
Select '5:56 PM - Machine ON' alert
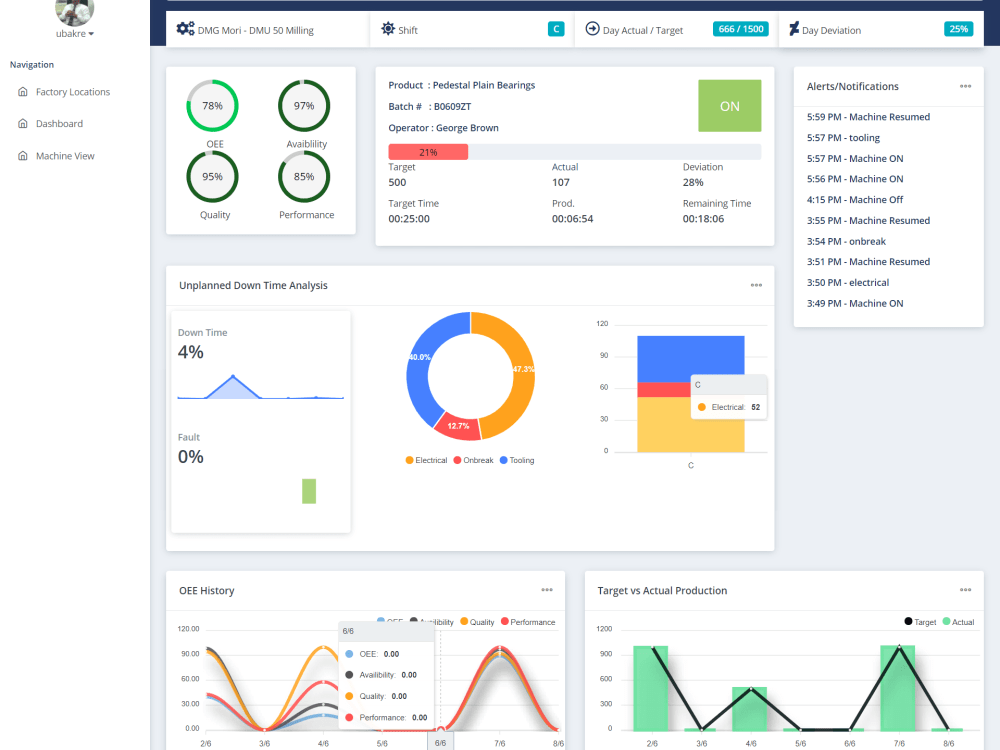(855, 179)
